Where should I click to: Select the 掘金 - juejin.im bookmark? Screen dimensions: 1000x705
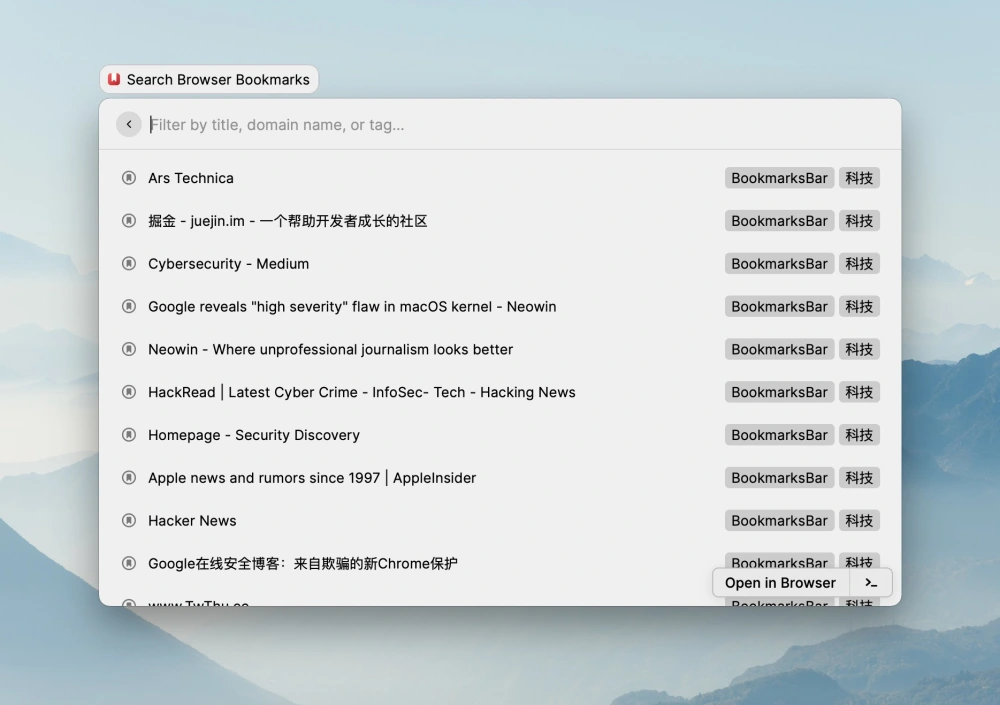(x=500, y=221)
